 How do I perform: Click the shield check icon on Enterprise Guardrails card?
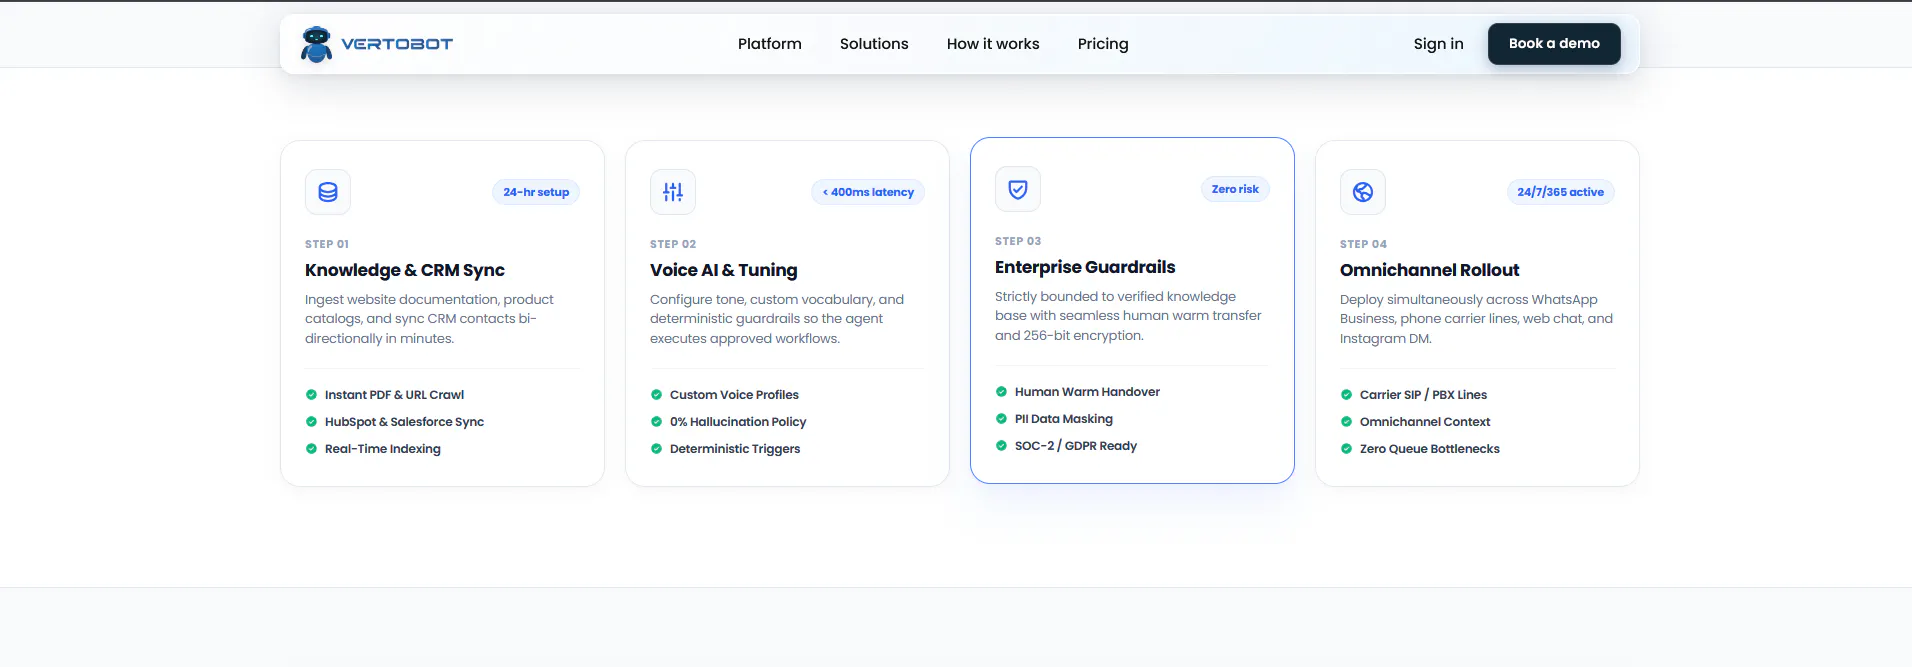[1018, 189]
